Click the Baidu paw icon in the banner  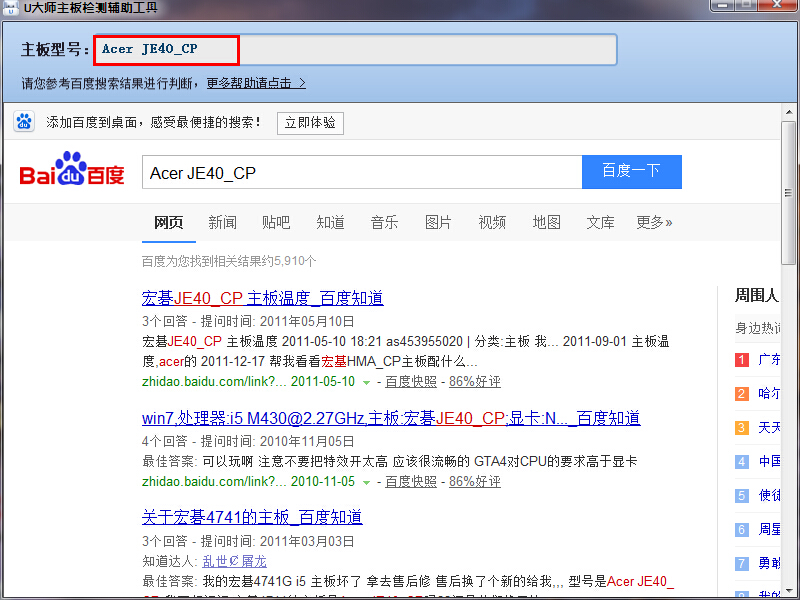point(25,122)
